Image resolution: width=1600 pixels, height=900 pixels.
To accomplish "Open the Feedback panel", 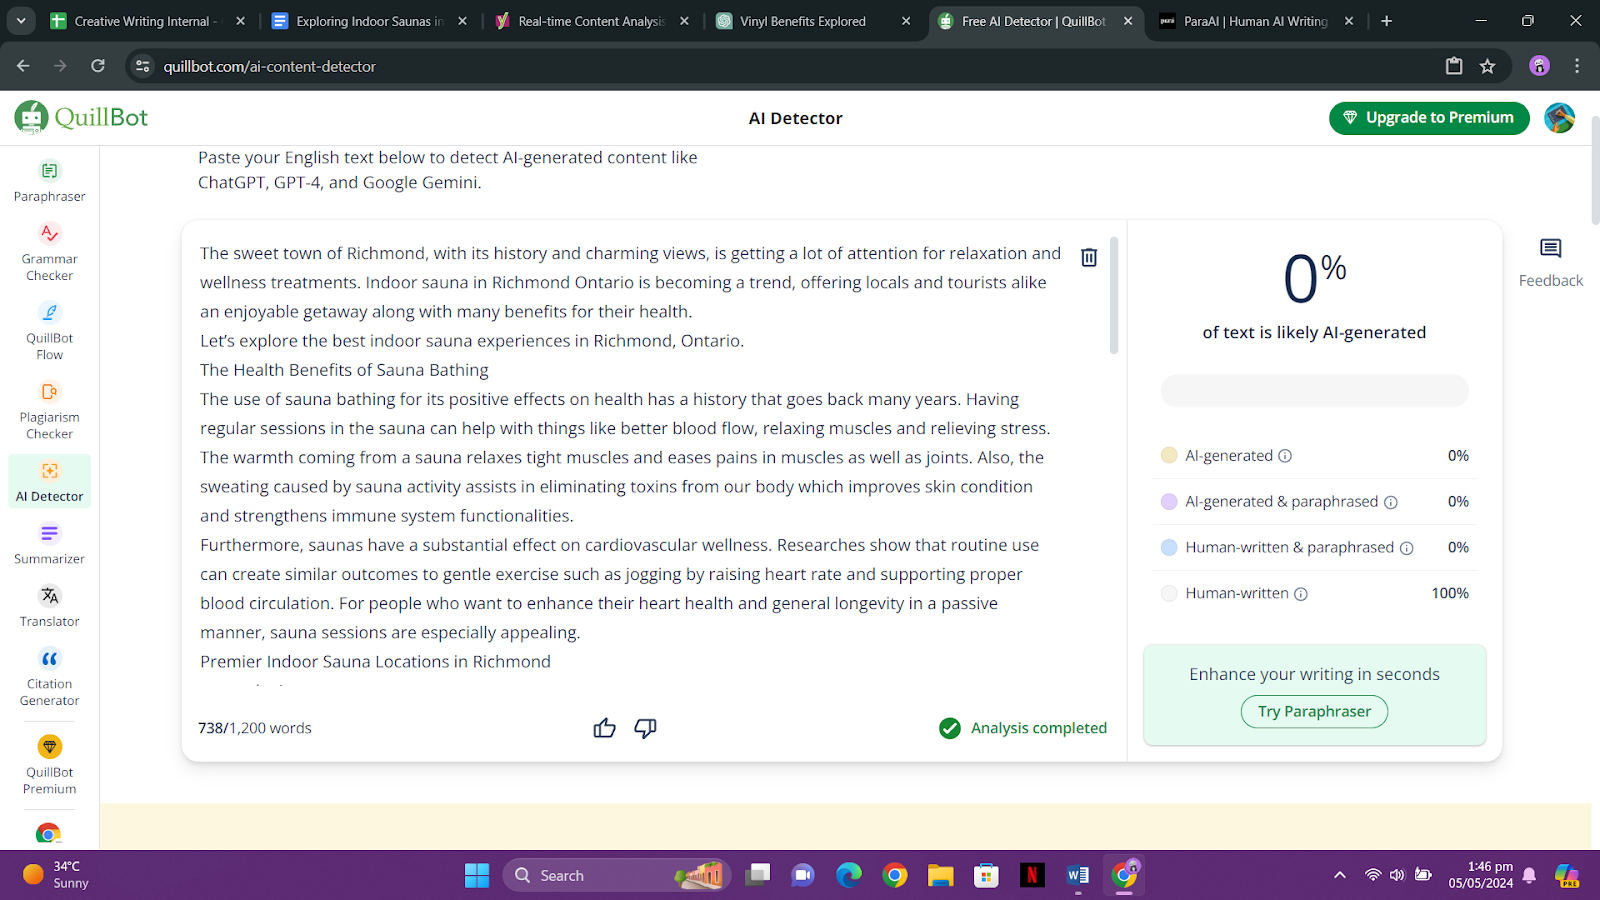I will (1550, 263).
